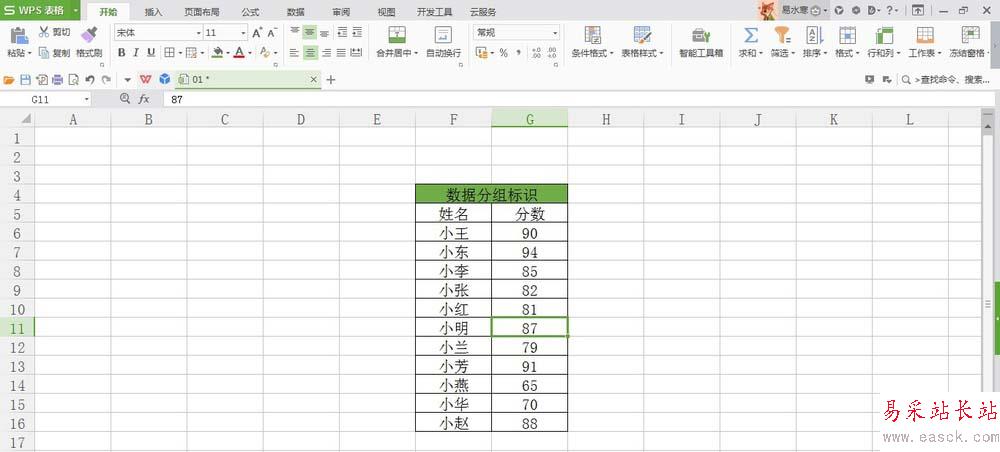Click the increase indent icon
This screenshot has width=1000, height=452.
357,32
